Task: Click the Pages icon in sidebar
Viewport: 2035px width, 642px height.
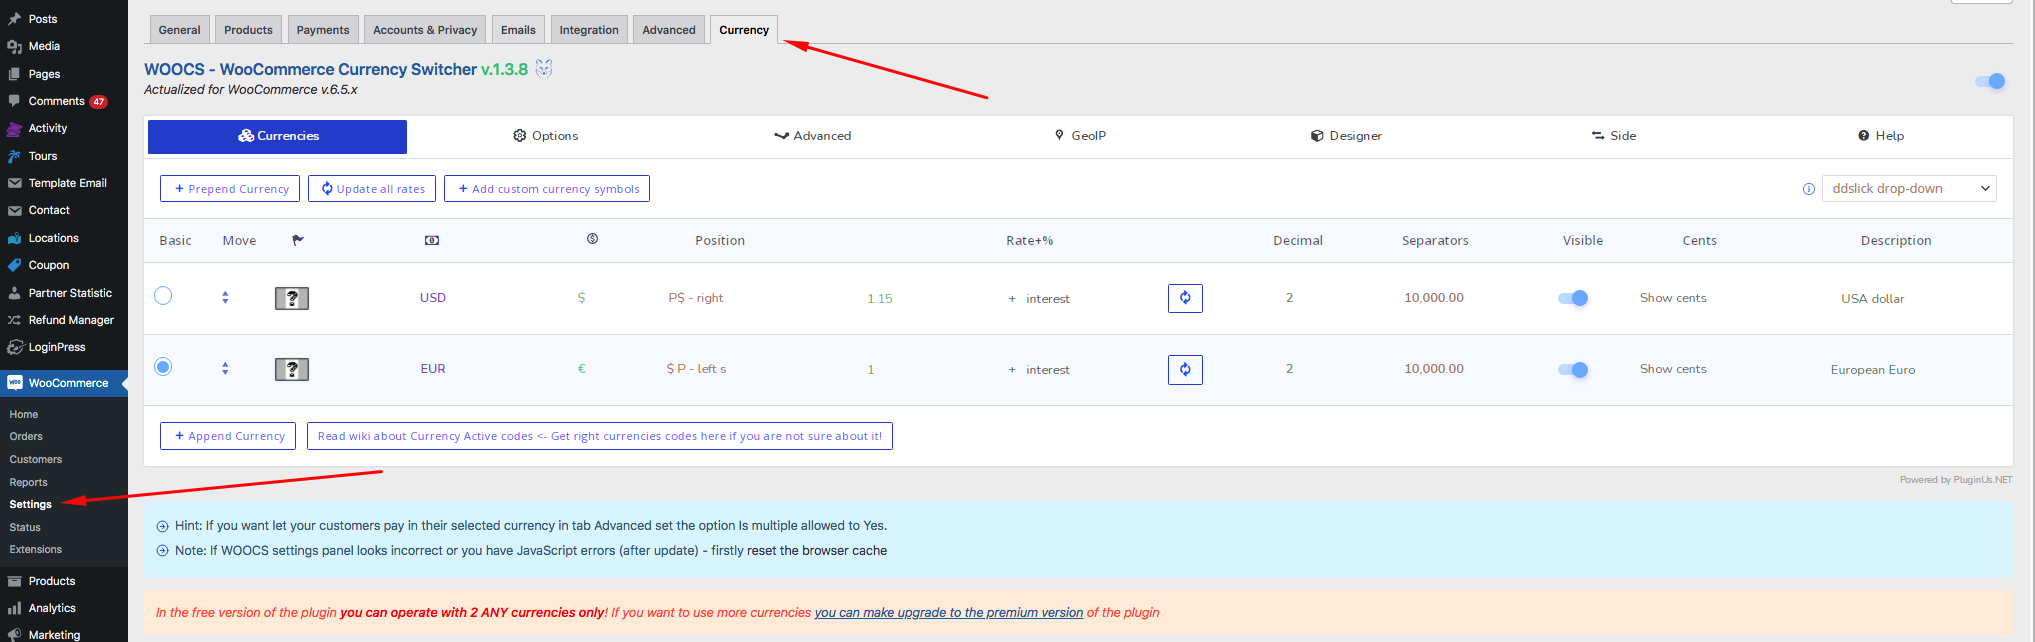Action: (14, 74)
